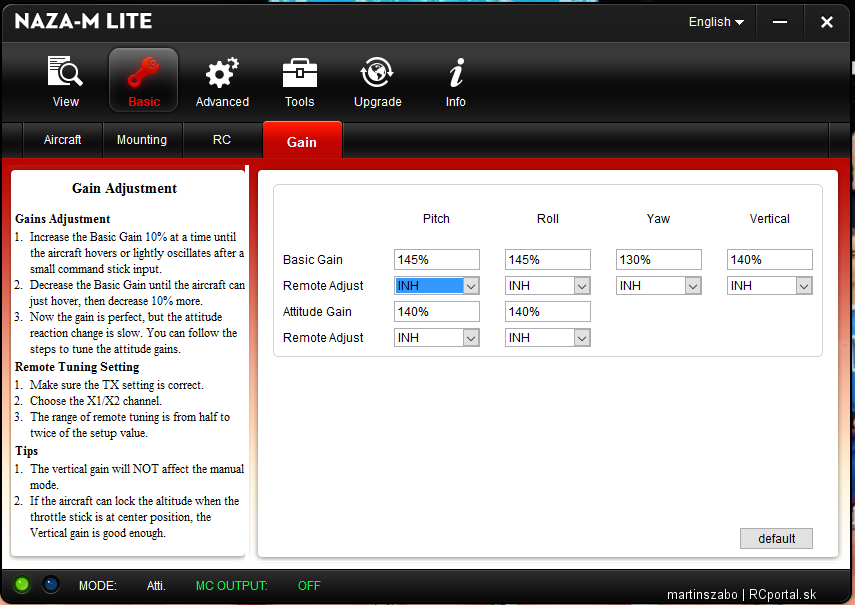Expand Roll Attitude Gain Remote Adjust dropdown
The image size is (855, 605).
[x=582, y=338]
